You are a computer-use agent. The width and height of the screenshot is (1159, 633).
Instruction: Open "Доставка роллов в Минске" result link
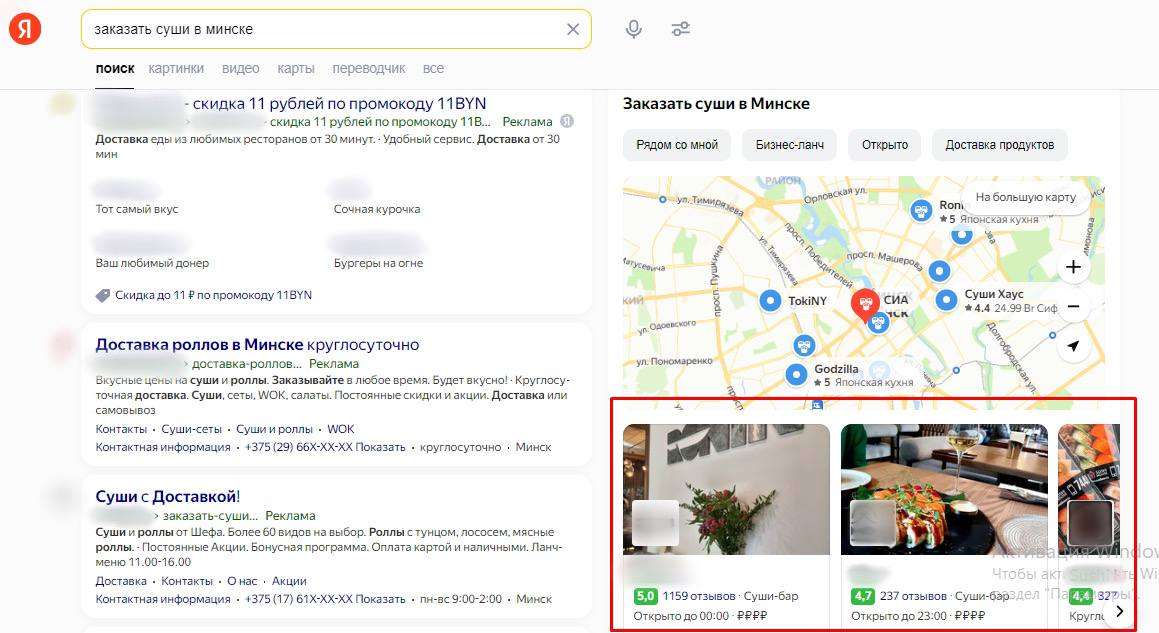[199, 344]
